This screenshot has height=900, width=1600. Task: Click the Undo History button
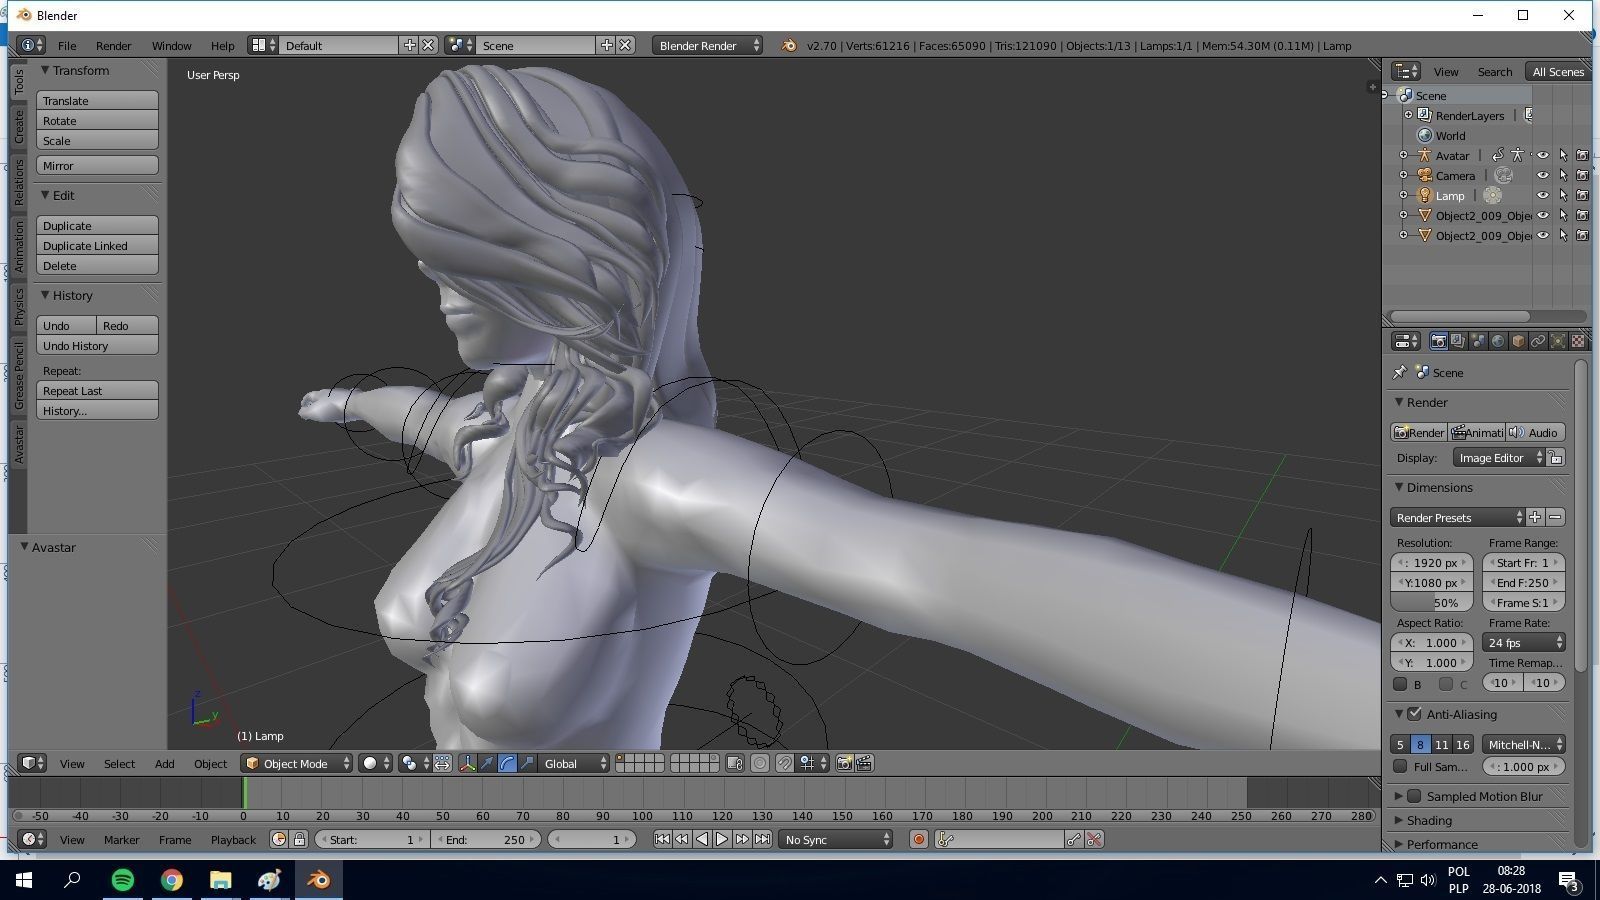click(x=97, y=345)
